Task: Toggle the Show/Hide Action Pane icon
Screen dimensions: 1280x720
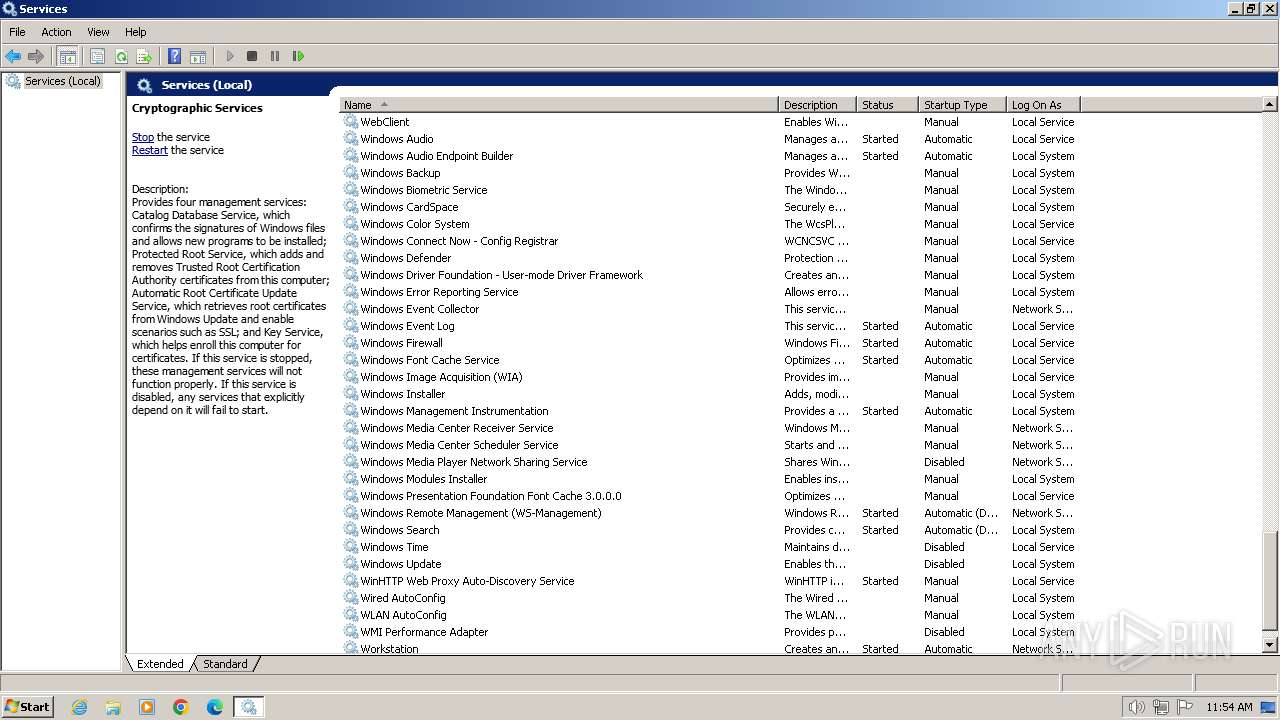Action: (x=198, y=57)
